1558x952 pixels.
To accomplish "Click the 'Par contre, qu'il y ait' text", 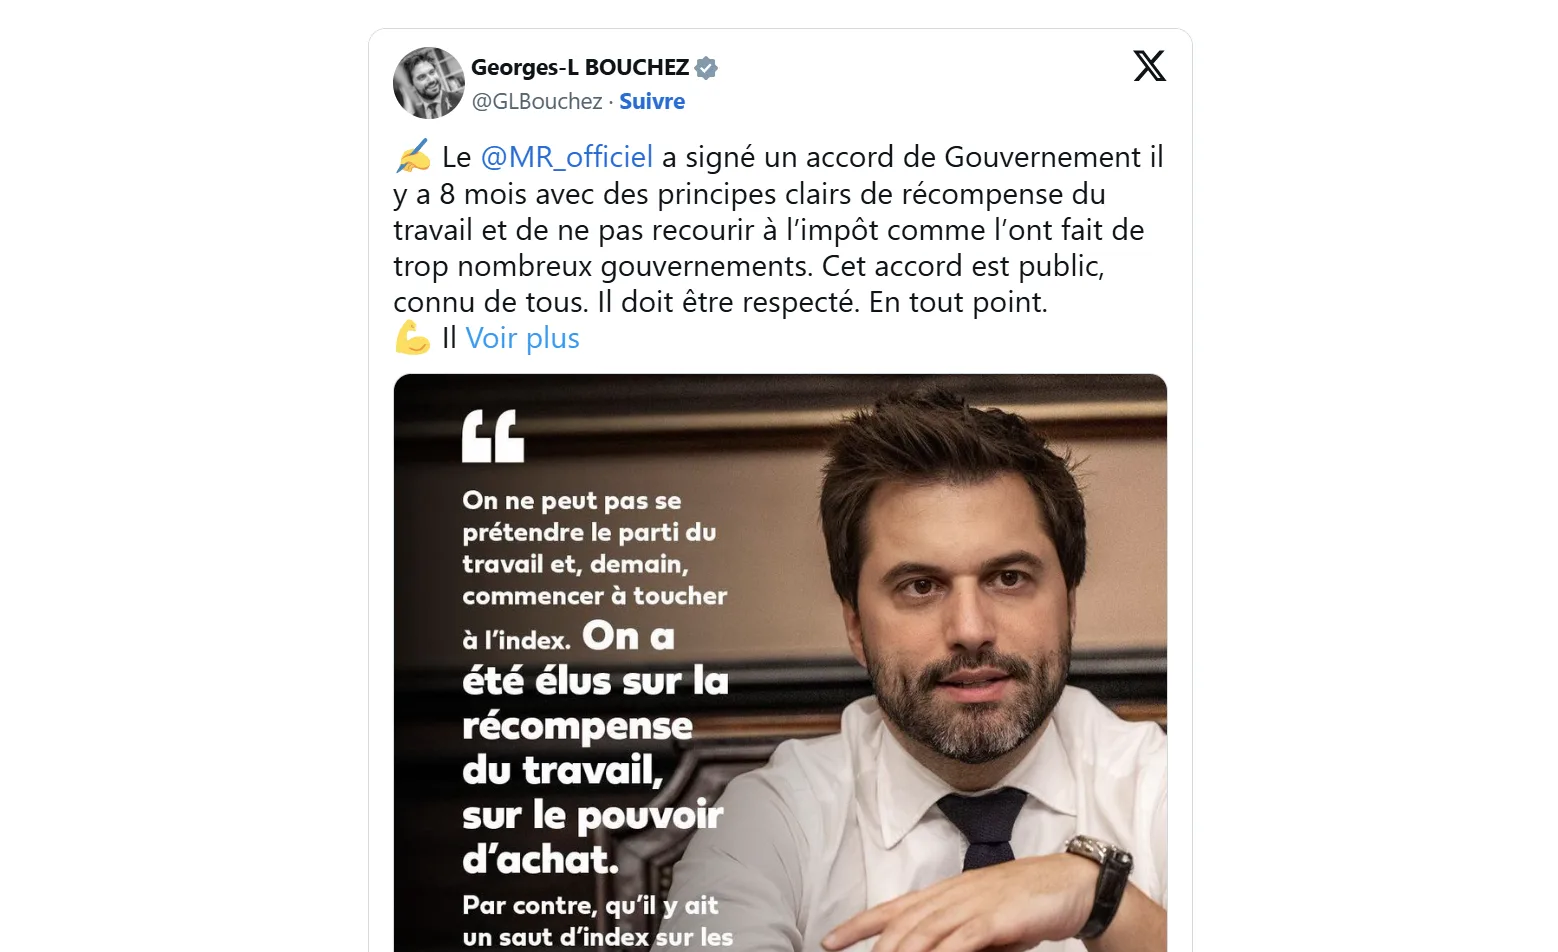I will click(590, 906).
